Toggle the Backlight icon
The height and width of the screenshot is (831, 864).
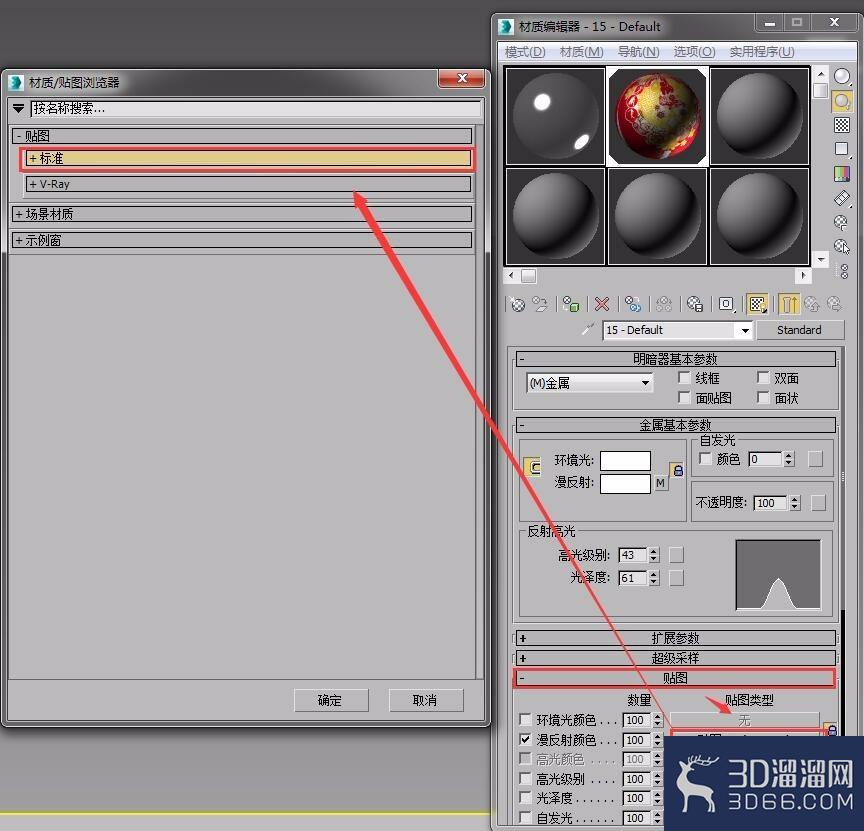pyautogui.click(x=842, y=101)
